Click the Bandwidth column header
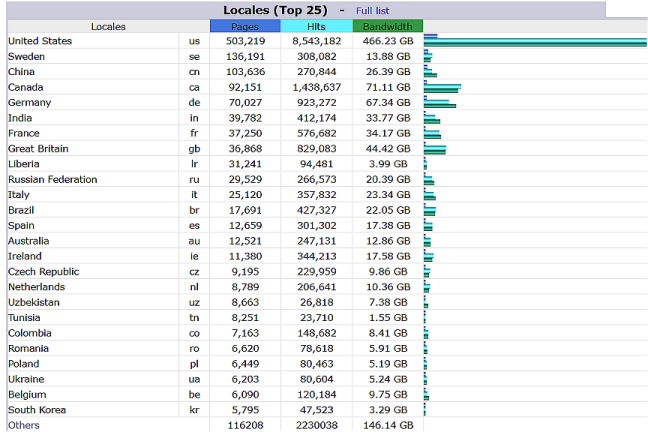648x432 pixels. click(388, 26)
